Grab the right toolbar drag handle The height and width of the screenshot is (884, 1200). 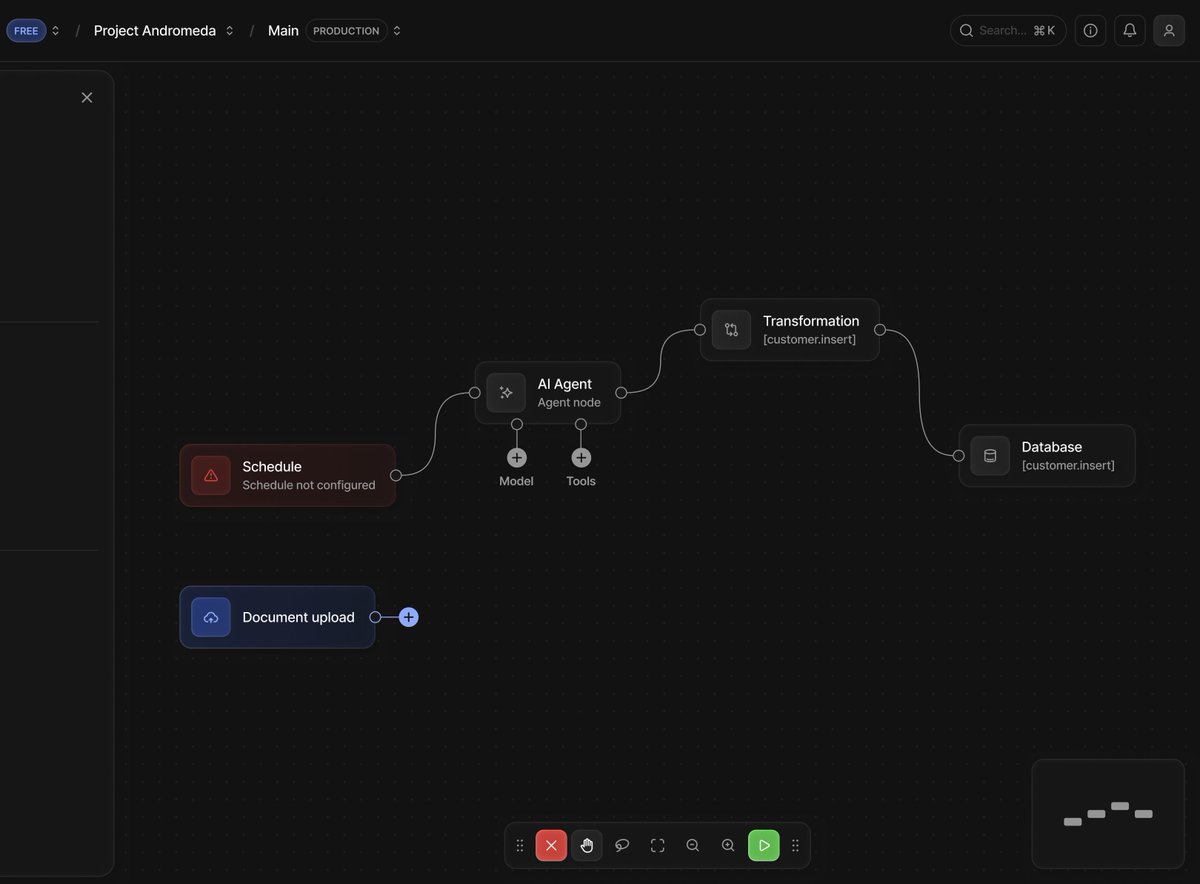click(x=795, y=846)
